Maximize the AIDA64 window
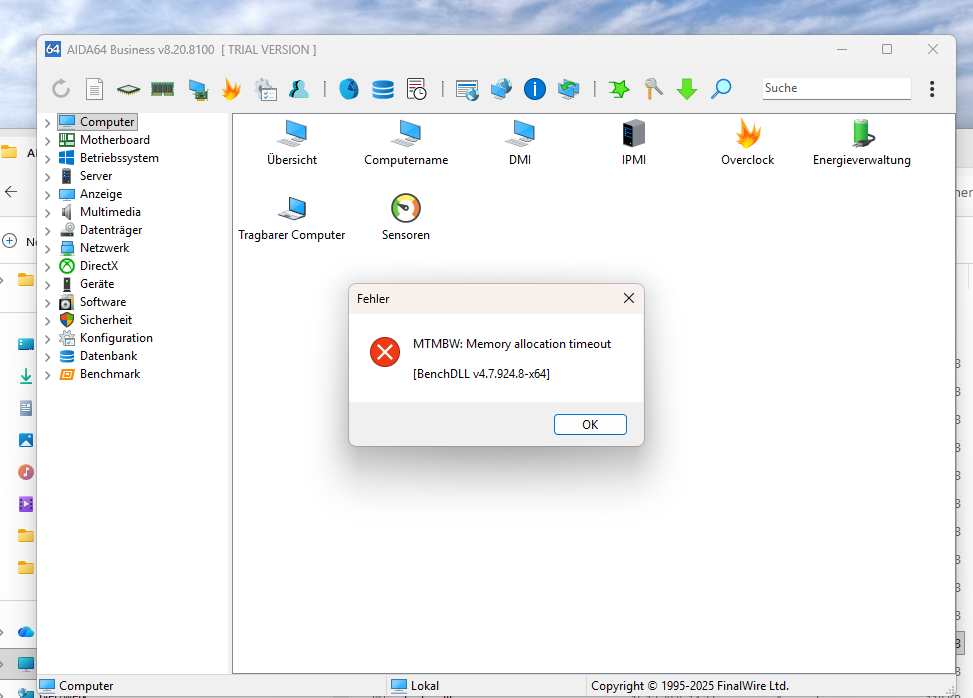The image size is (973, 698). pyautogui.click(x=887, y=49)
